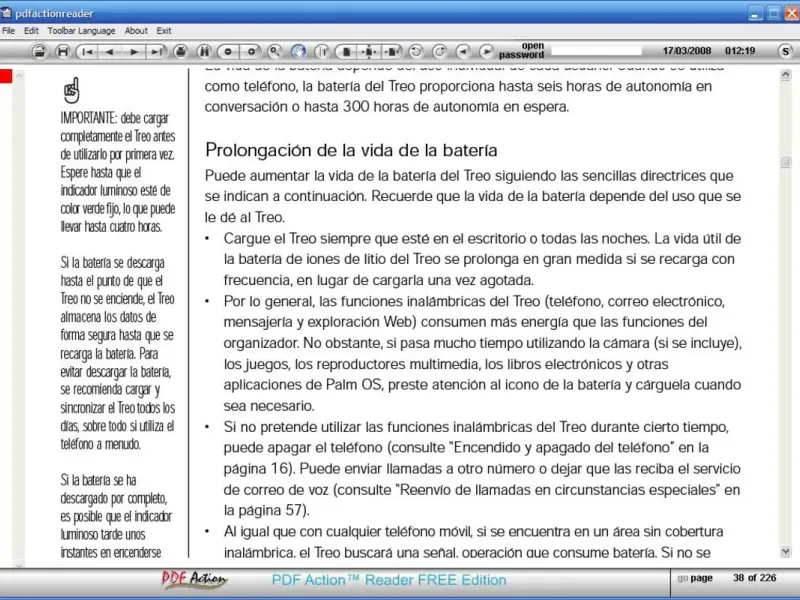
Task: Open the About menu
Action: point(136,31)
